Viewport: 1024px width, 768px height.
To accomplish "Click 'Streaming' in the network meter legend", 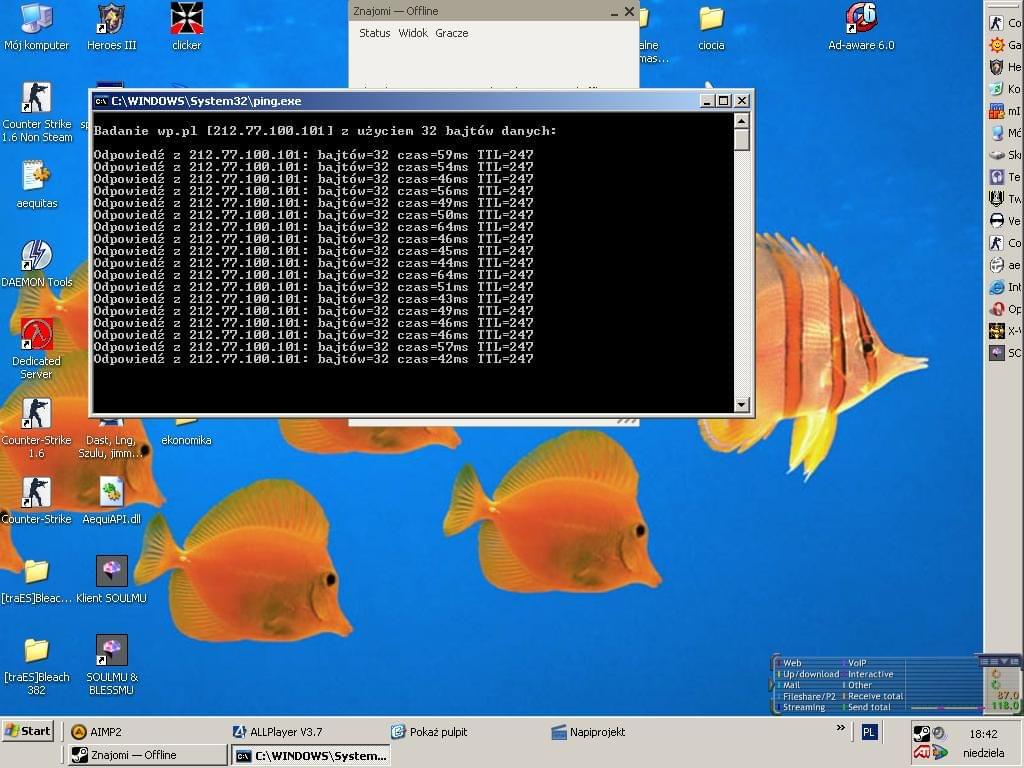I will pos(804,707).
